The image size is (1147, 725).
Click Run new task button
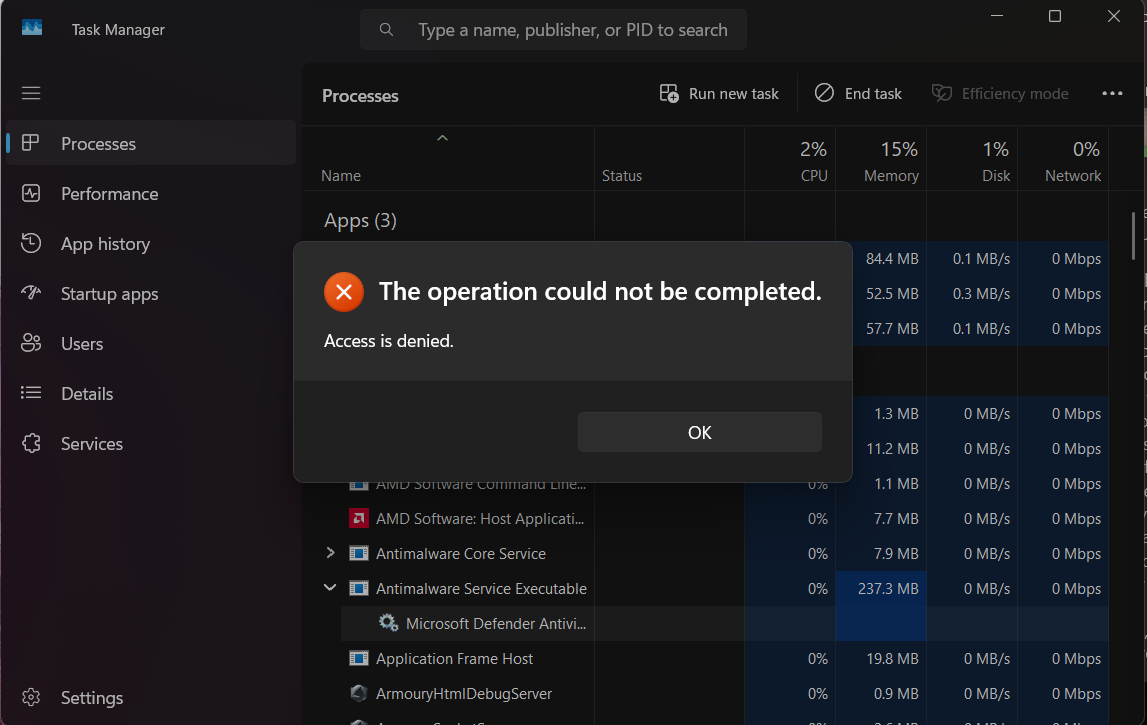[719, 94]
